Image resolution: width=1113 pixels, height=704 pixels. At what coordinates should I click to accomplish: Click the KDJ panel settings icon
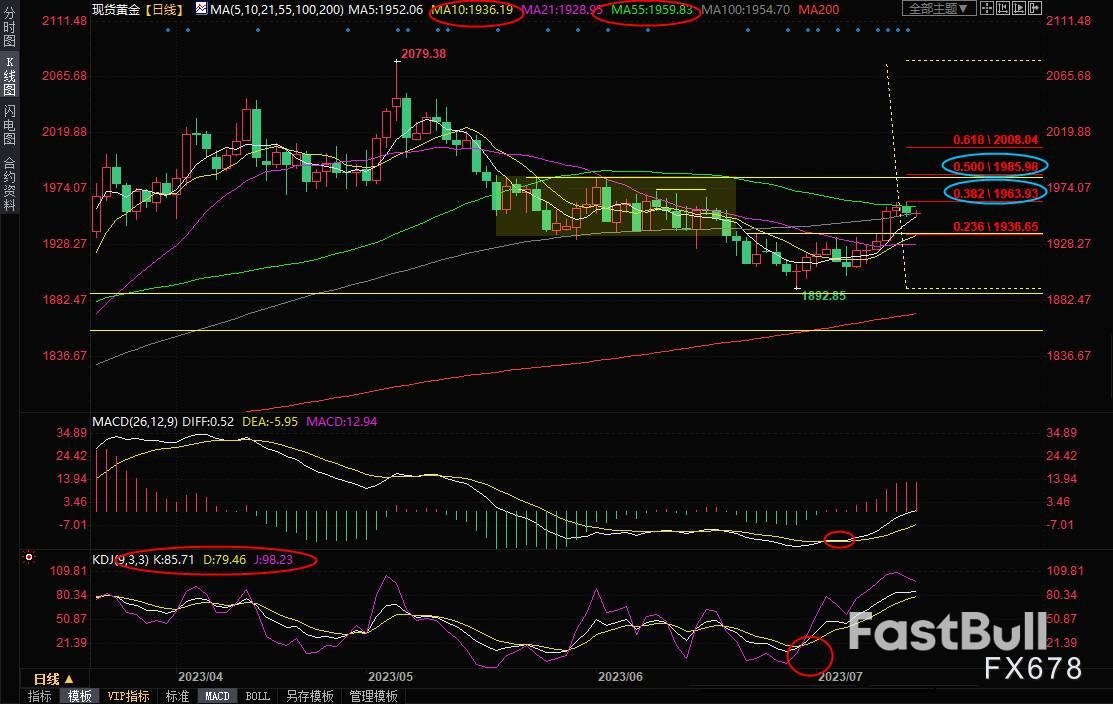tap(30, 557)
